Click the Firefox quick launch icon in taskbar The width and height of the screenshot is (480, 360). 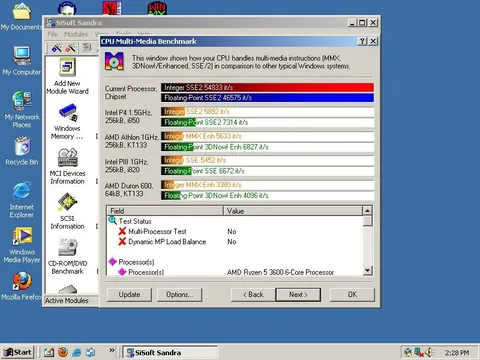click(63, 352)
